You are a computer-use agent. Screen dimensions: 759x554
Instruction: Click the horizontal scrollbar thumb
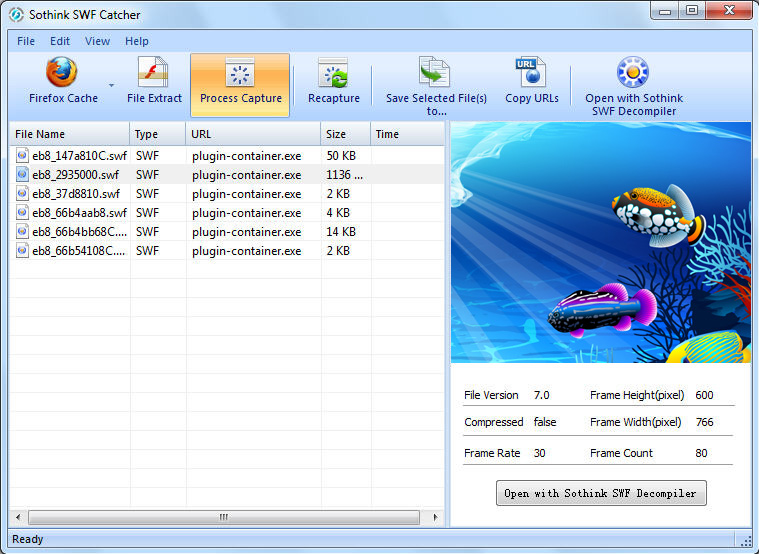224,517
